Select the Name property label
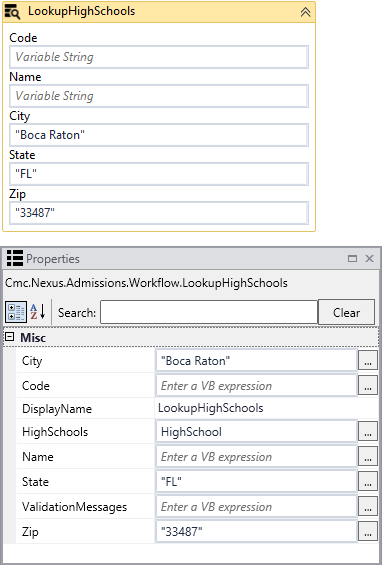This screenshot has width=382, height=567. click(x=38, y=457)
